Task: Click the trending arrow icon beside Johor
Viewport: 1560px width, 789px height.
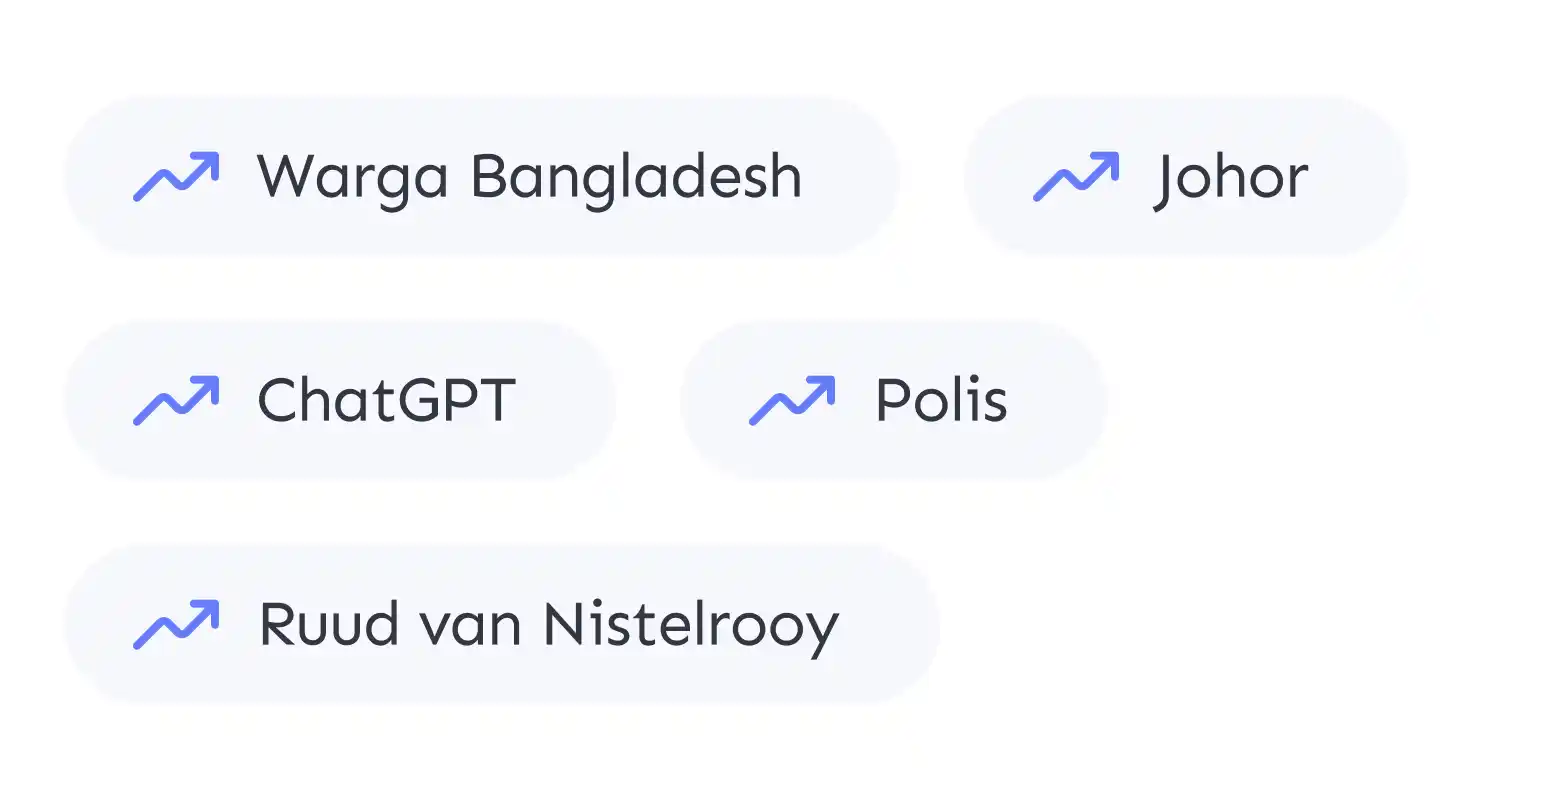Action: (x=1076, y=177)
